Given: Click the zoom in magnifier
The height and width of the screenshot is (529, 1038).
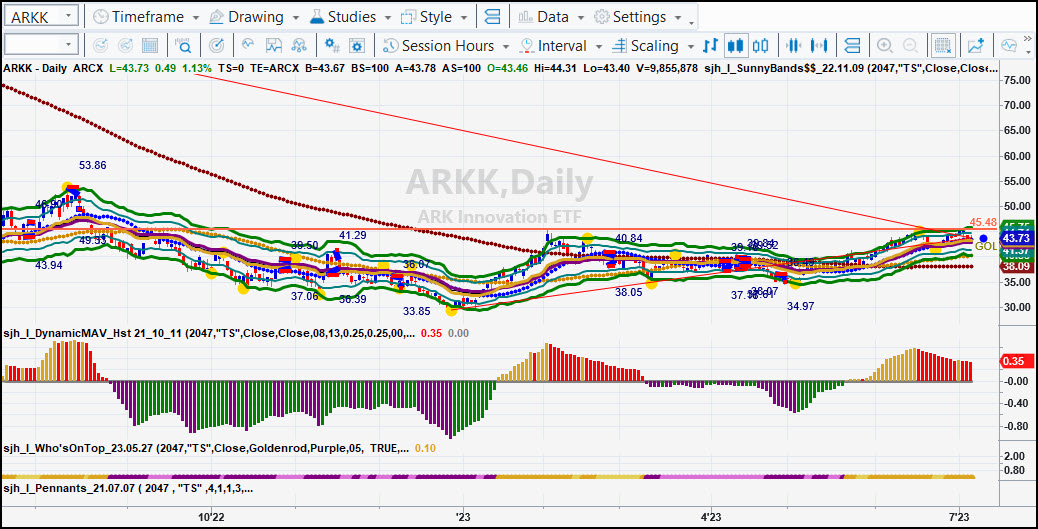Looking at the screenshot, I should click(884, 46).
